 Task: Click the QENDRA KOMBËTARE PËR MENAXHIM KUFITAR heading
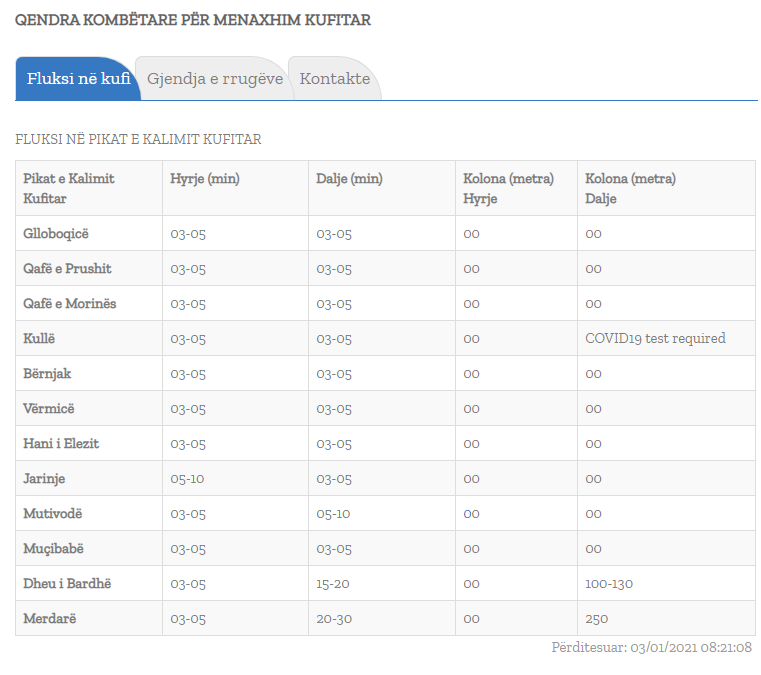193,20
